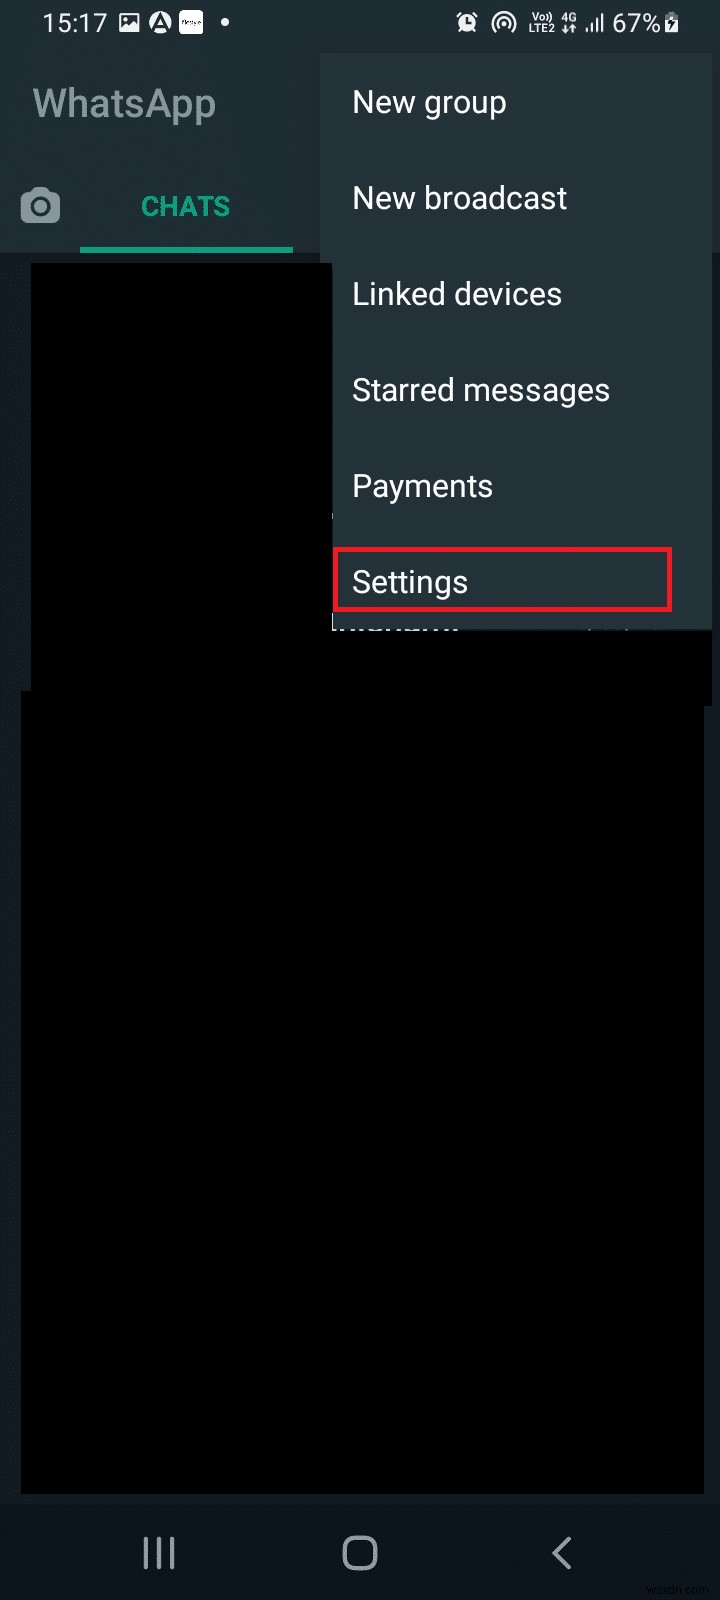Screen dimensions: 720x1600
Task: Tap the home navigation button
Action: [360, 1553]
